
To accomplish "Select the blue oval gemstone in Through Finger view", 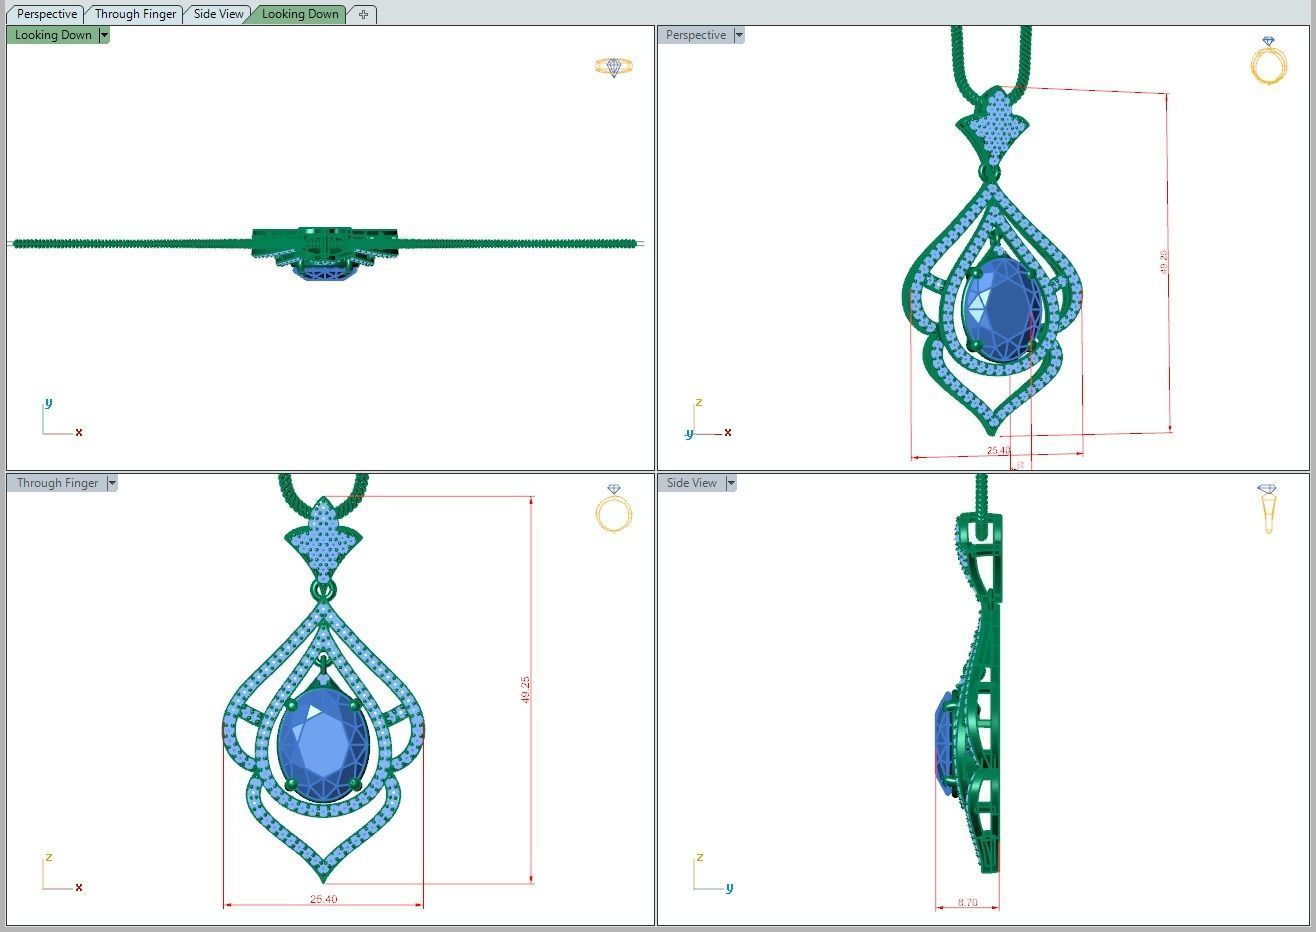I will coord(323,744).
